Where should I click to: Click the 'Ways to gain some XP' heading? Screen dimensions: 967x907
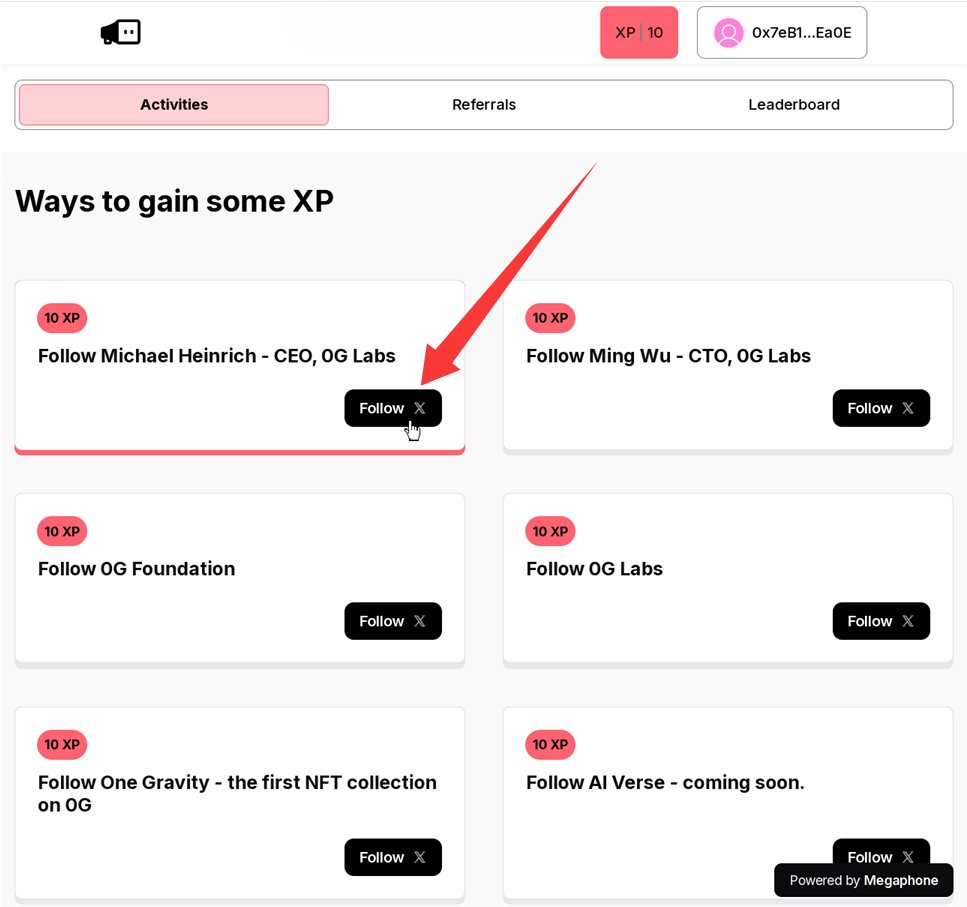click(175, 202)
